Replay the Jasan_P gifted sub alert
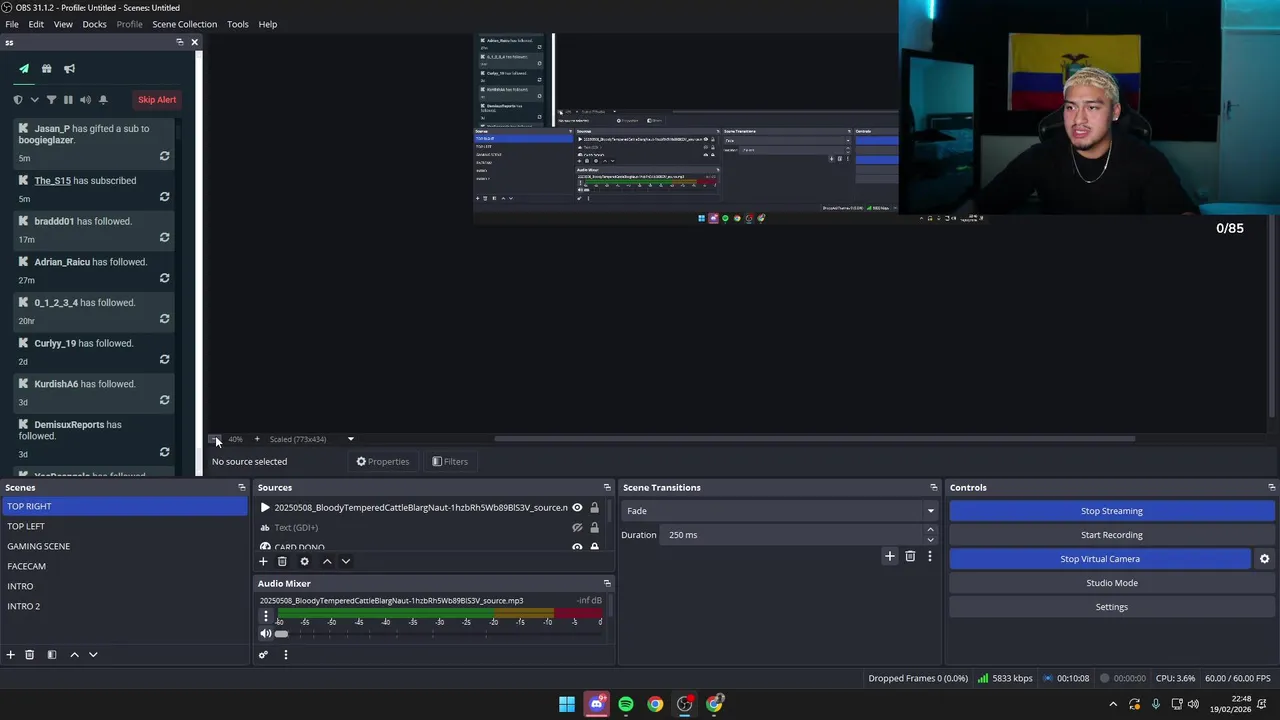This screenshot has height=720, width=1280. tap(164, 156)
